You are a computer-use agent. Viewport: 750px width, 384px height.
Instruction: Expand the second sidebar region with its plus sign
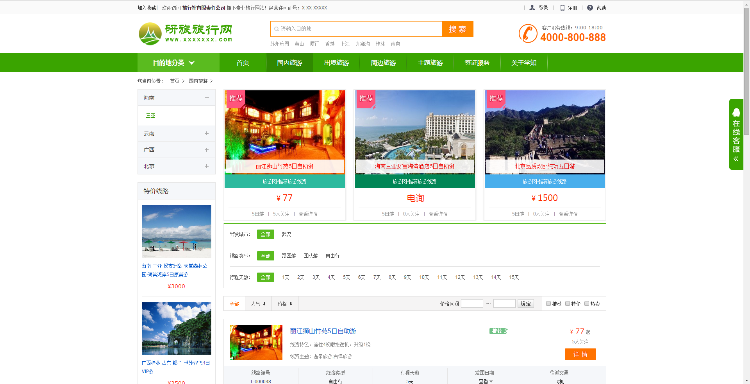tap(207, 133)
